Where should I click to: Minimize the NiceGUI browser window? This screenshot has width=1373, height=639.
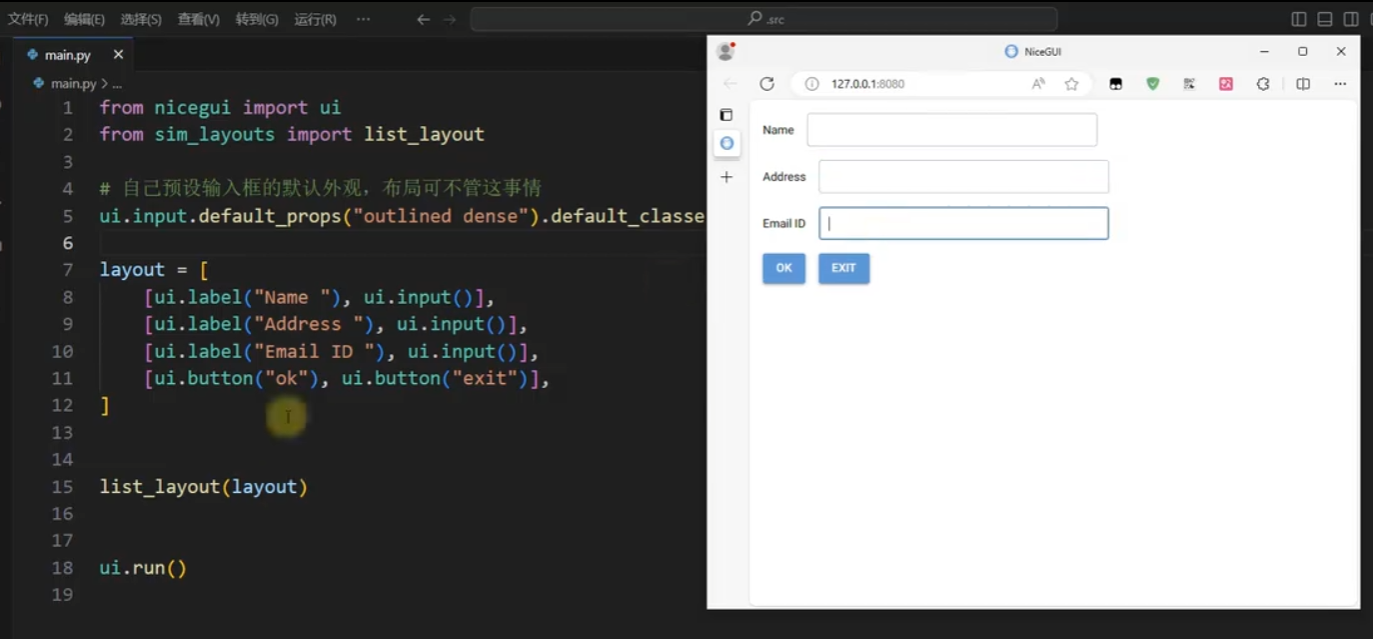point(1264,51)
